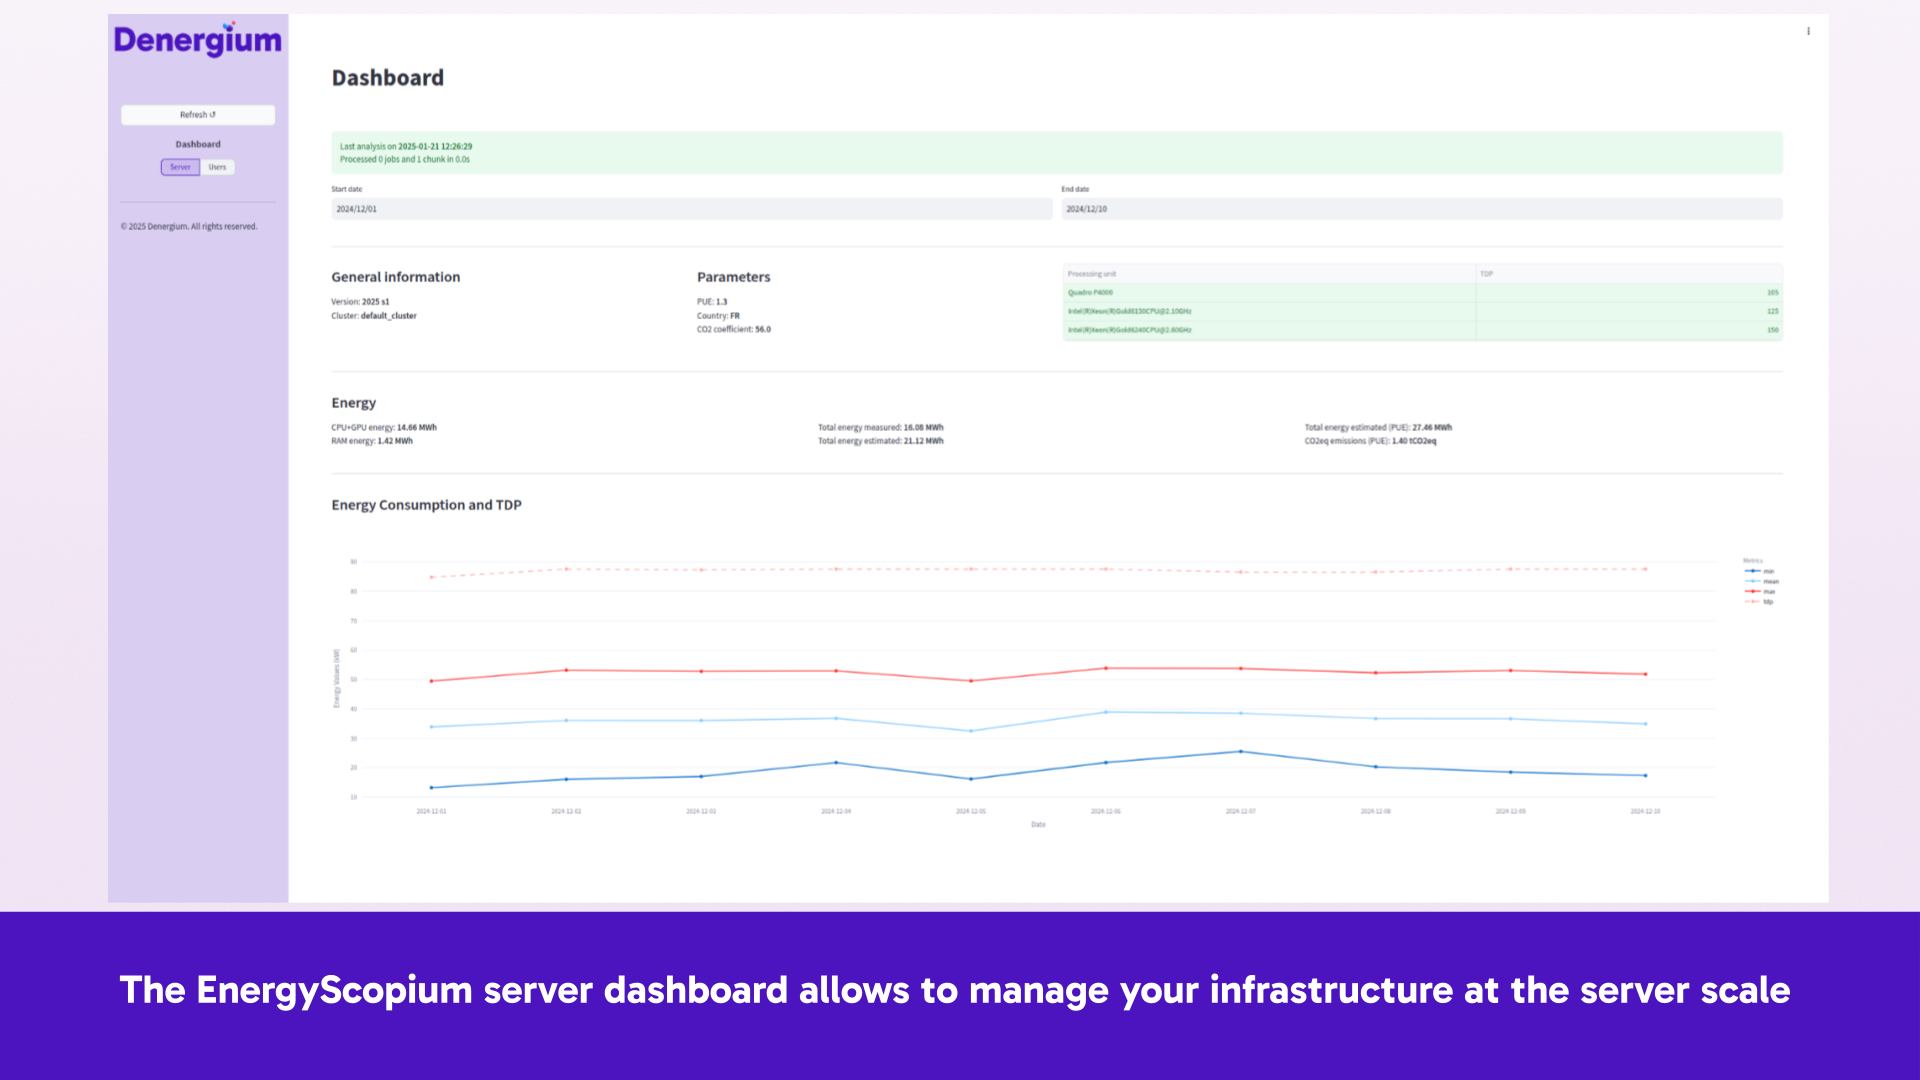Toggle the min series in chart legend
This screenshot has width=1920, height=1080.
pyautogui.click(x=1760, y=571)
